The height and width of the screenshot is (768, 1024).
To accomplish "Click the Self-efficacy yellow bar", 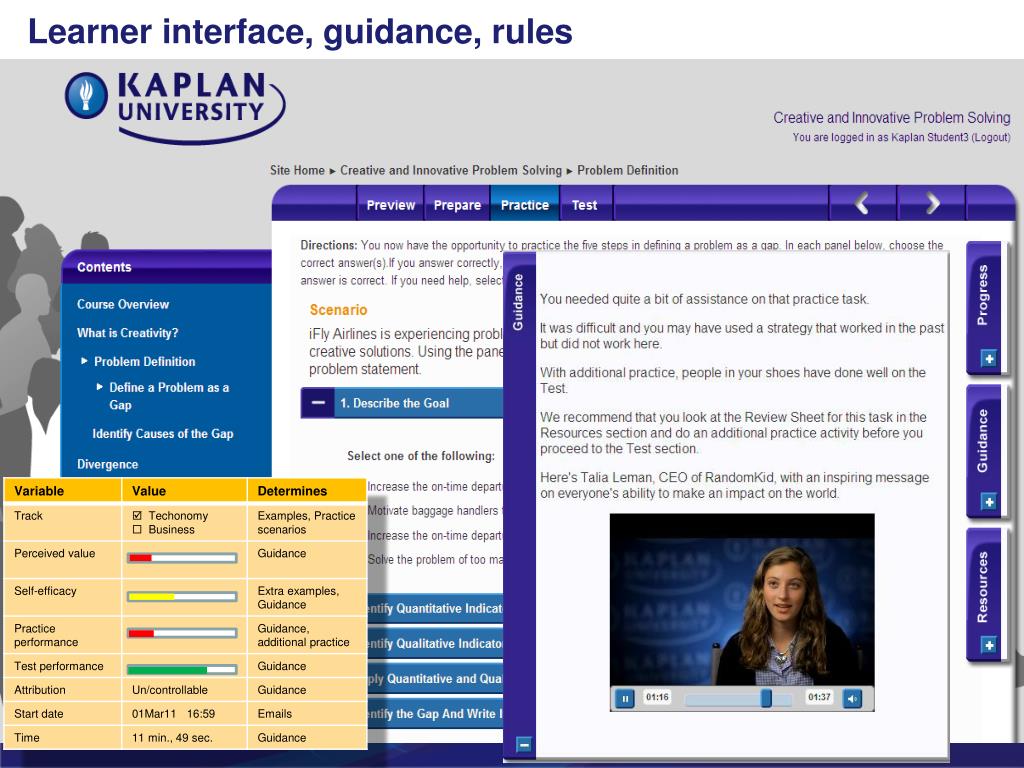I will pyautogui.click(x=182, y=596).
